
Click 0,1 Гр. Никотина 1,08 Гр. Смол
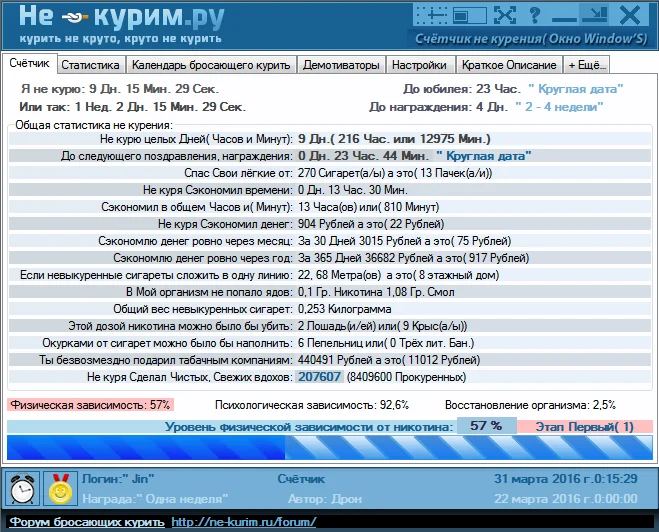[x=376, y=292]
